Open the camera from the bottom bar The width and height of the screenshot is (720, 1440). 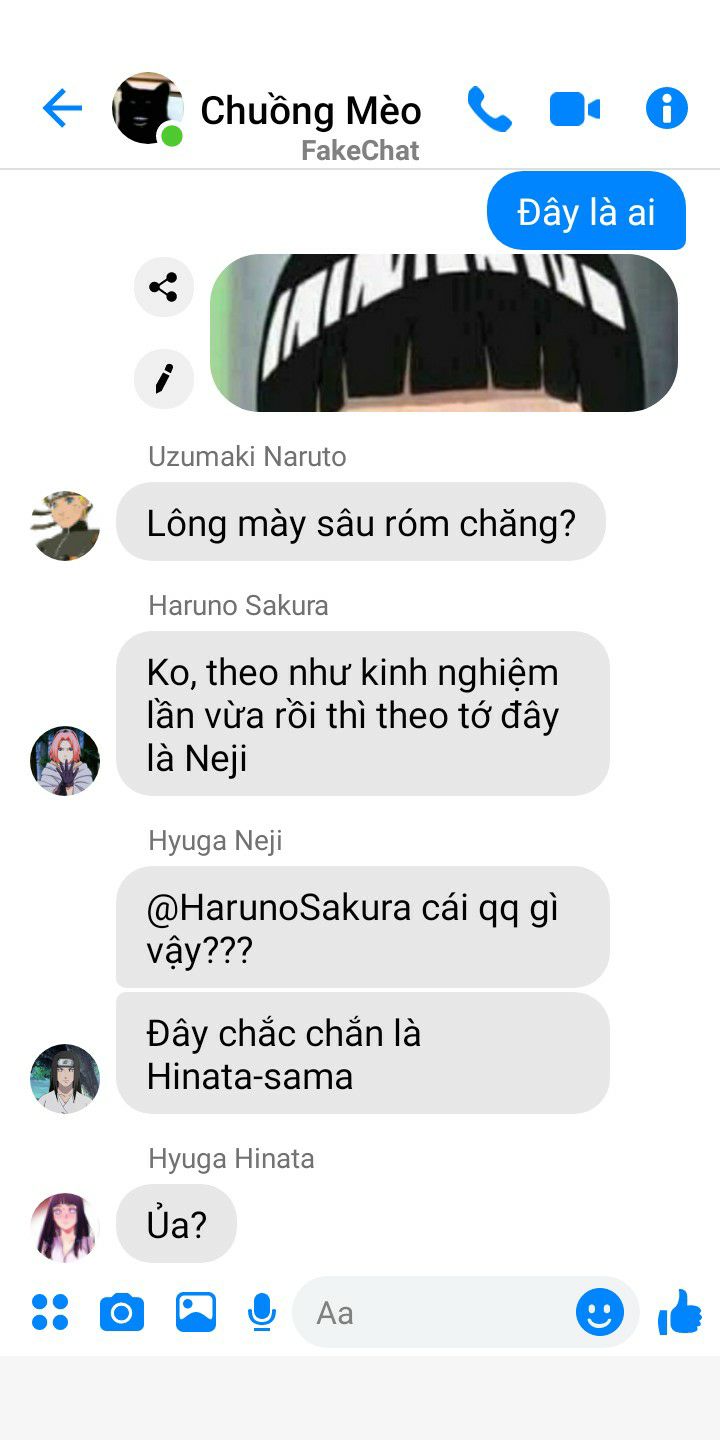point(122,1312)
